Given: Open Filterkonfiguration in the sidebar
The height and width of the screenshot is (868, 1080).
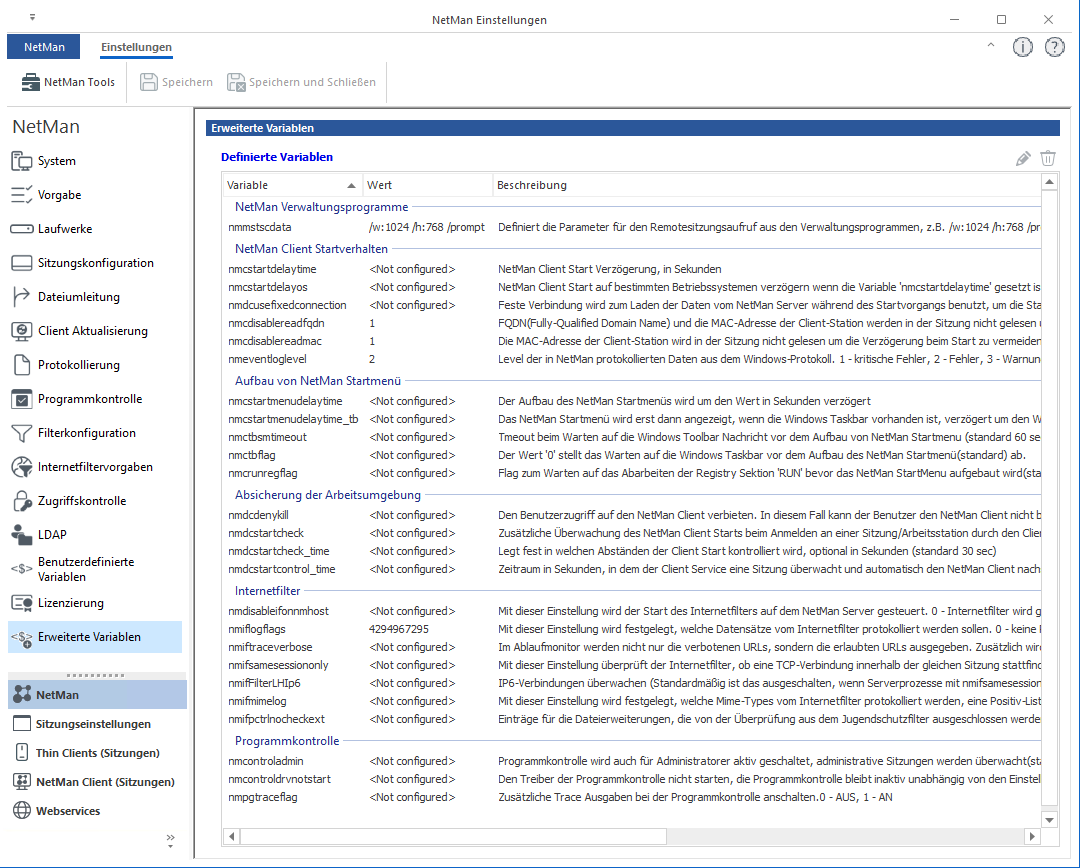Looking at the screenshot, I should pos(86,433).
